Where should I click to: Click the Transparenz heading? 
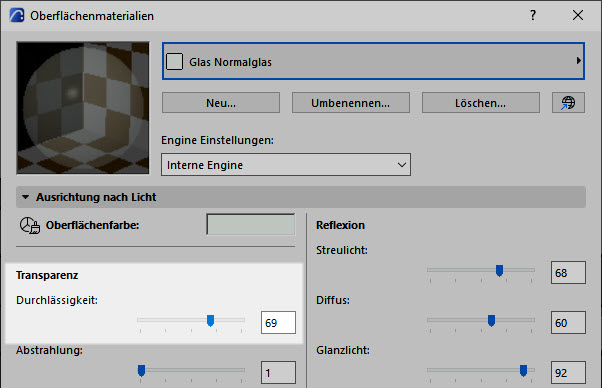pos(47,275)
